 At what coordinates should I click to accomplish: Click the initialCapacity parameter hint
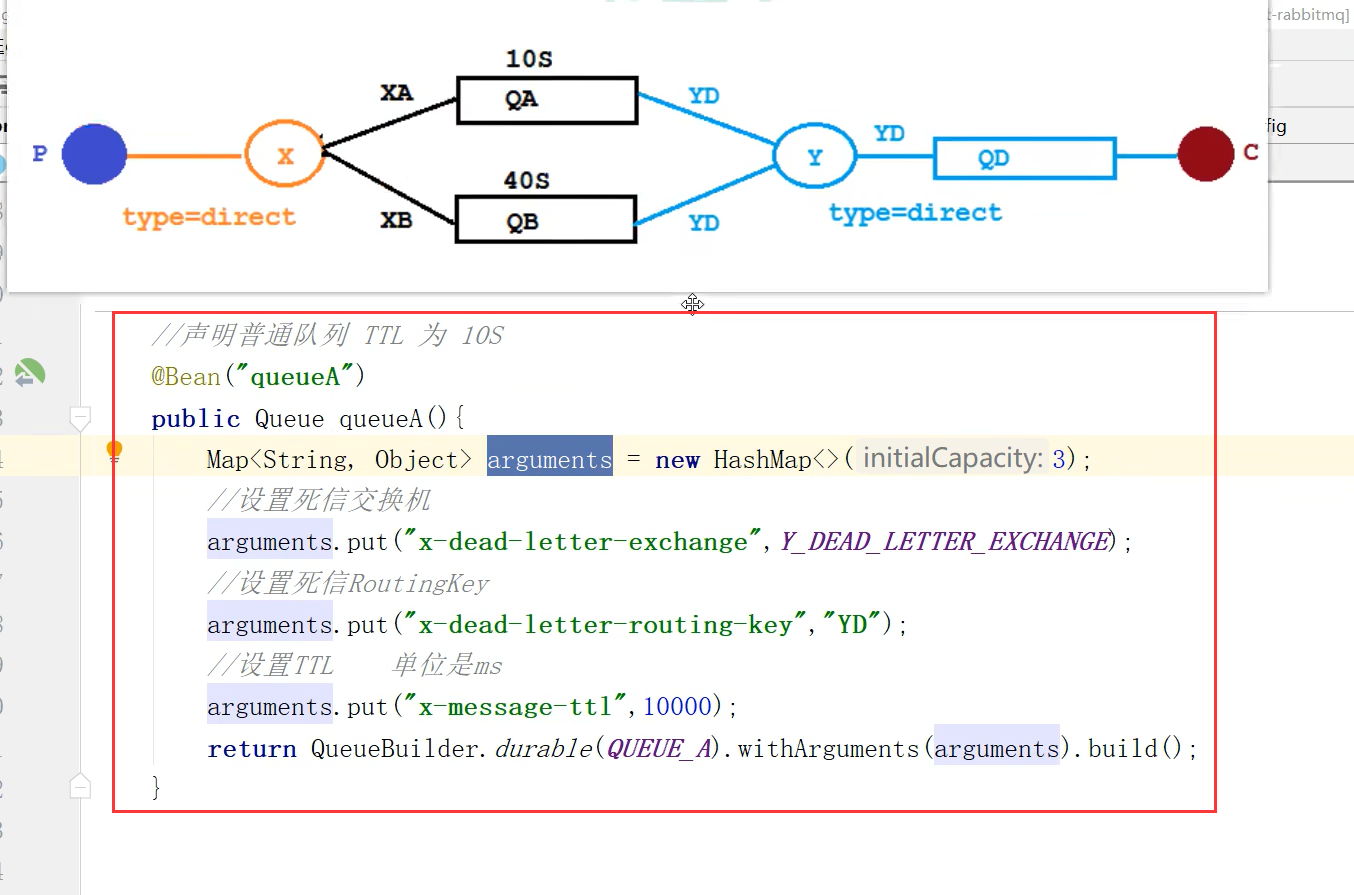click(953, 459)
